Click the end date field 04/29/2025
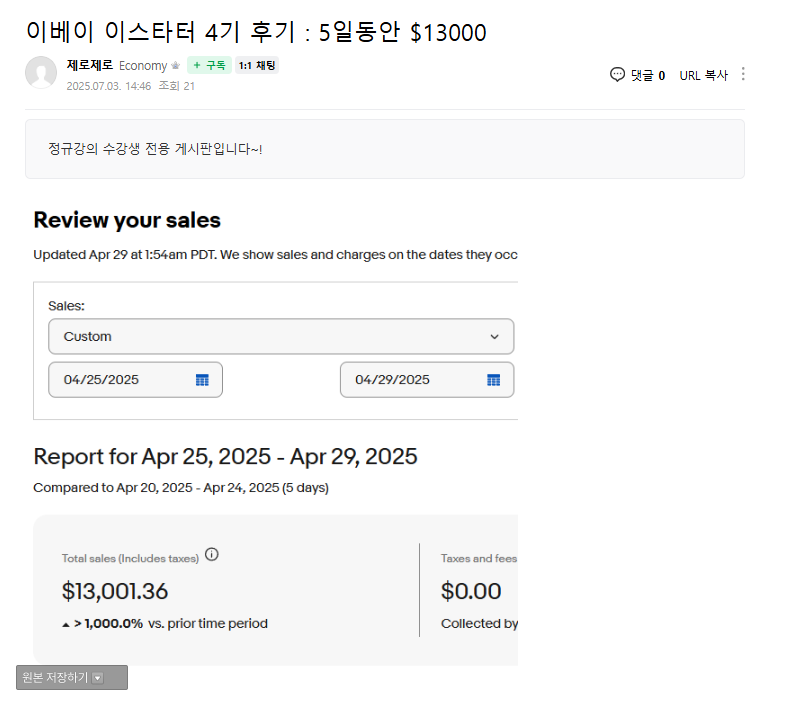 tap(427, 380)
